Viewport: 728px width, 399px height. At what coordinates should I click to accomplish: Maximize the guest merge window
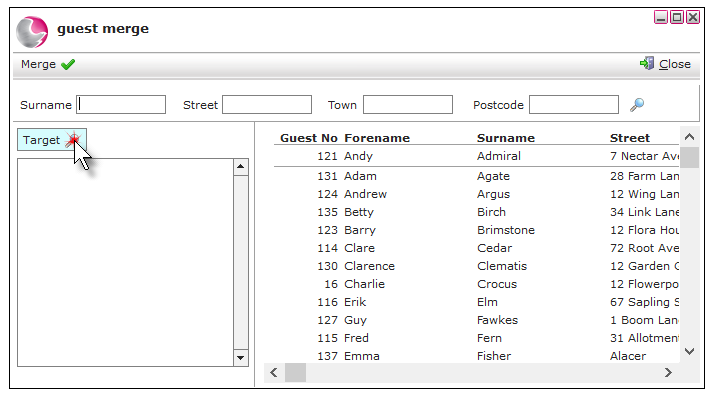(x=677, y=18)
